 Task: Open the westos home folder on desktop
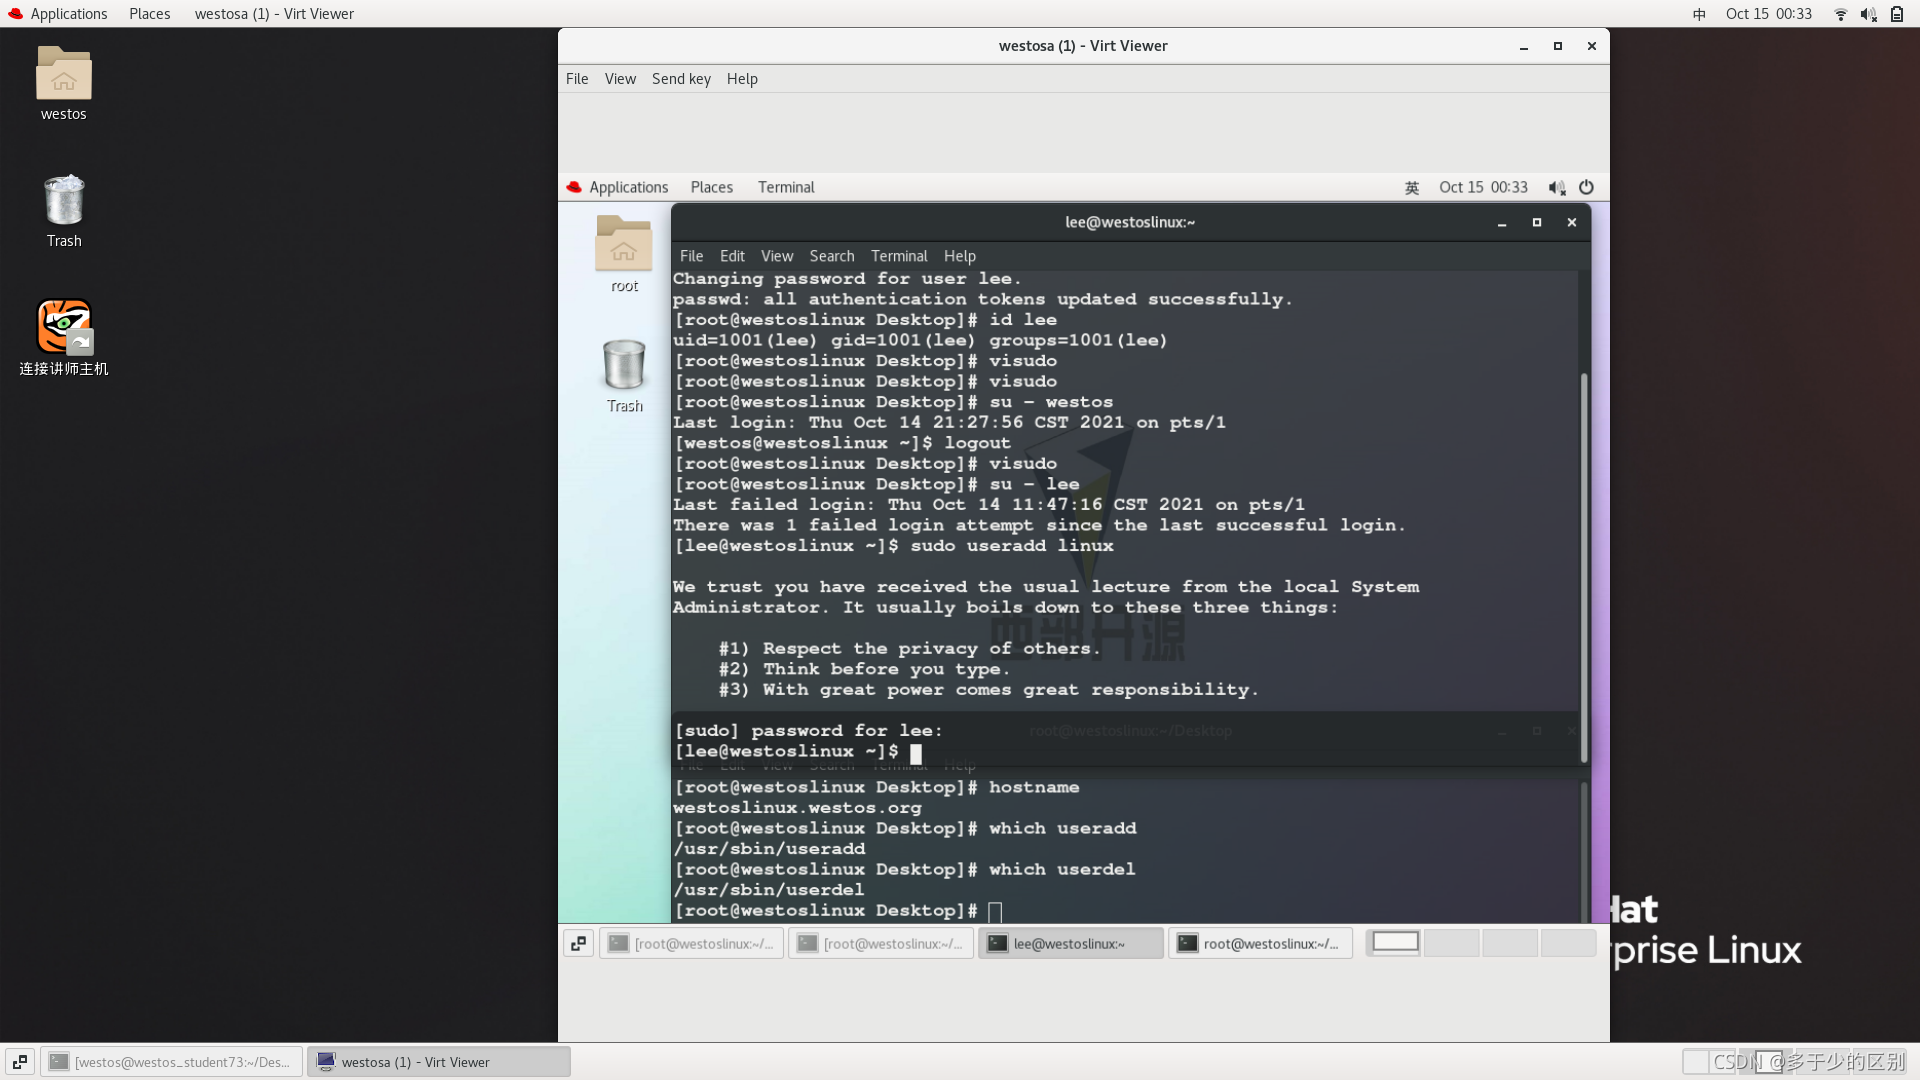[x=63, y=75]
